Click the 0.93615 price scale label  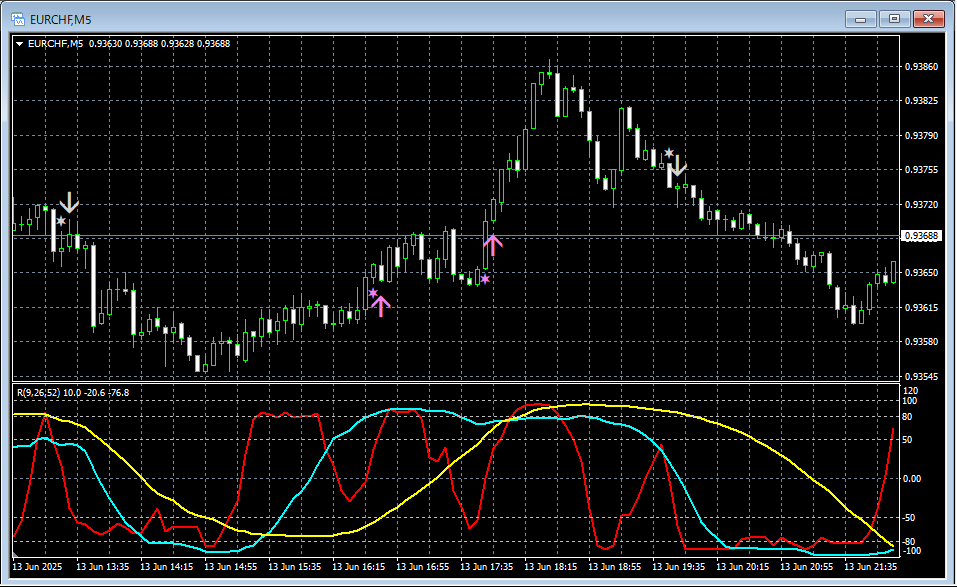922,308
